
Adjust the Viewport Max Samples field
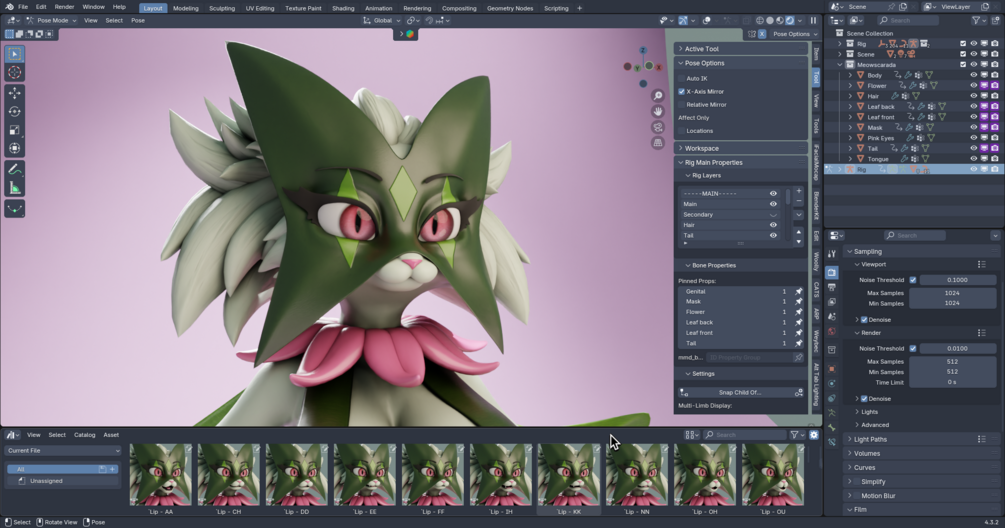[952, 293]
